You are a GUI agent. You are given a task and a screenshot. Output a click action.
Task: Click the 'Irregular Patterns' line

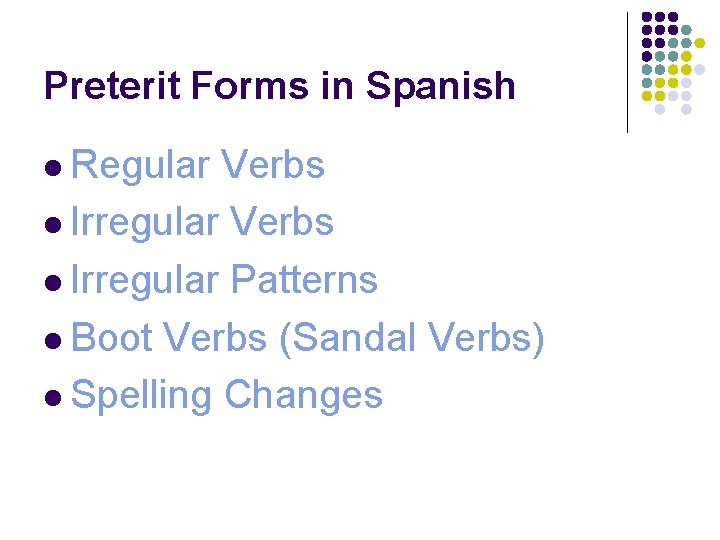tap(224, 280)
